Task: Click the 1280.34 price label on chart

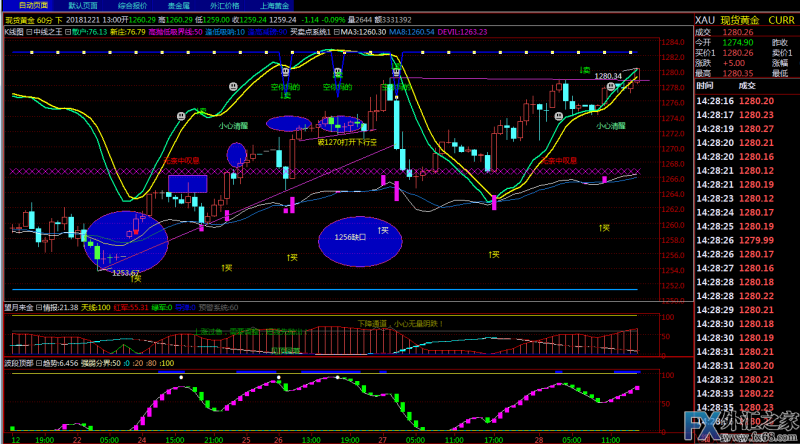Action: point(608,76)
